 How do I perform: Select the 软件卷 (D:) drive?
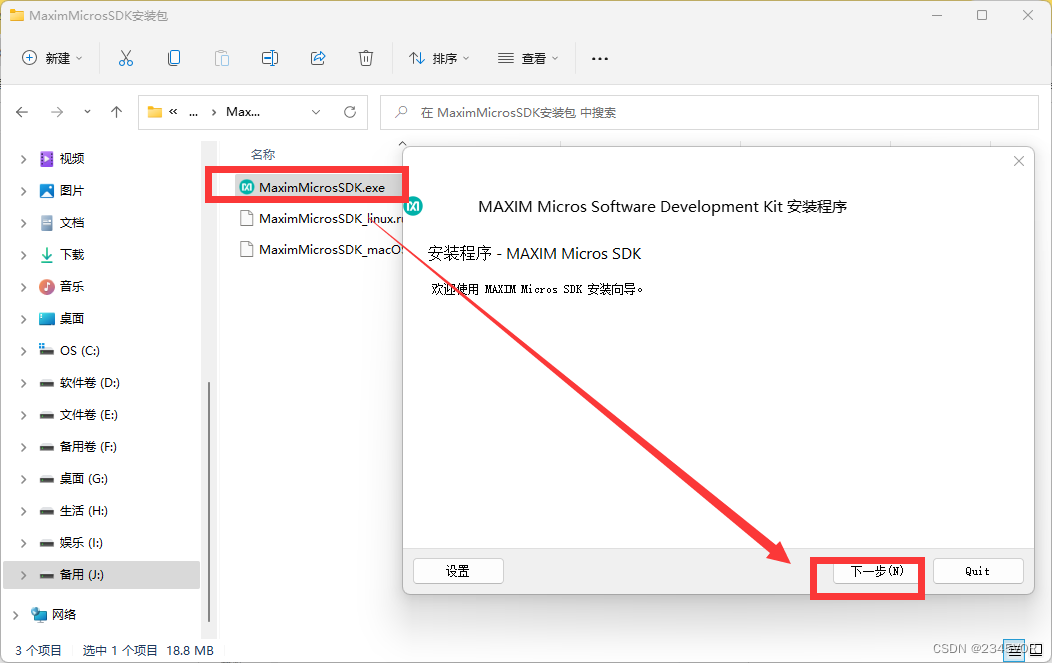click(x=89, y=382)
